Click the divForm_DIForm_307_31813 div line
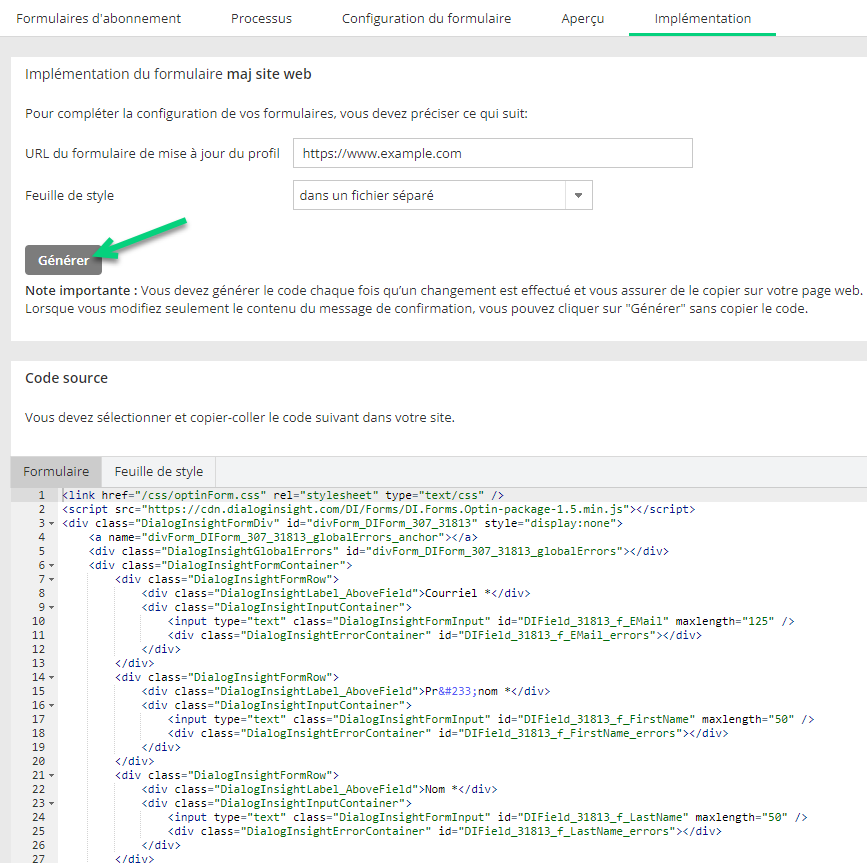 [342, 524]
